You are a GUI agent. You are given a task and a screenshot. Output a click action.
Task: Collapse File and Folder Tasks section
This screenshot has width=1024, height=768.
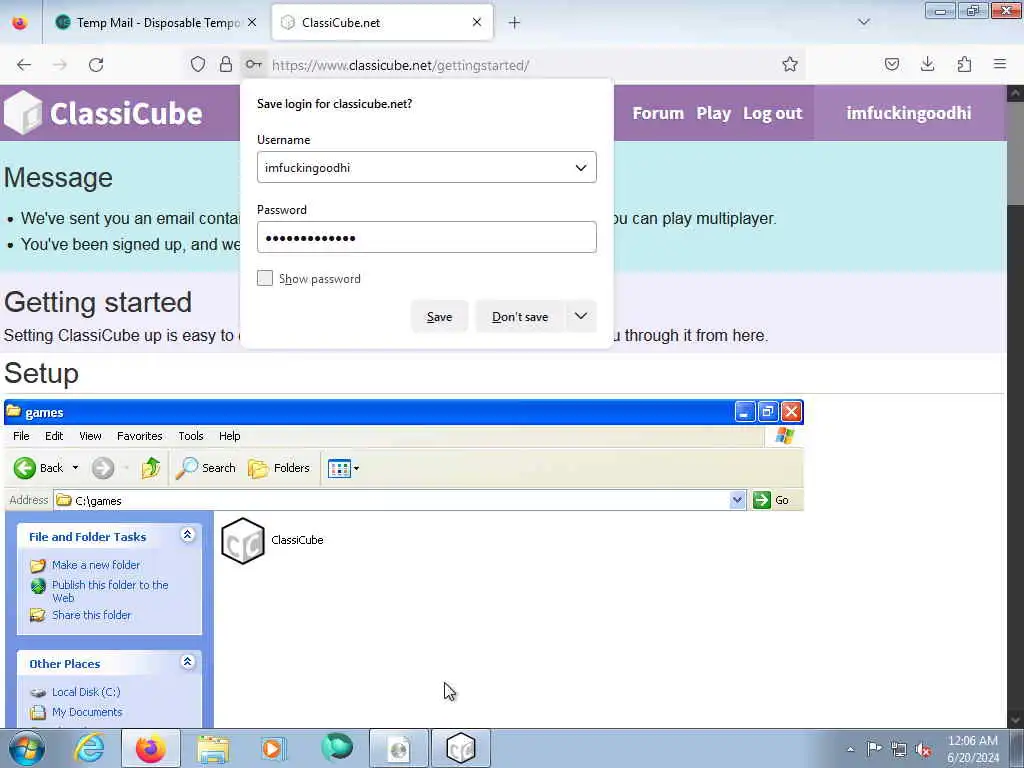tap(187, 536)
